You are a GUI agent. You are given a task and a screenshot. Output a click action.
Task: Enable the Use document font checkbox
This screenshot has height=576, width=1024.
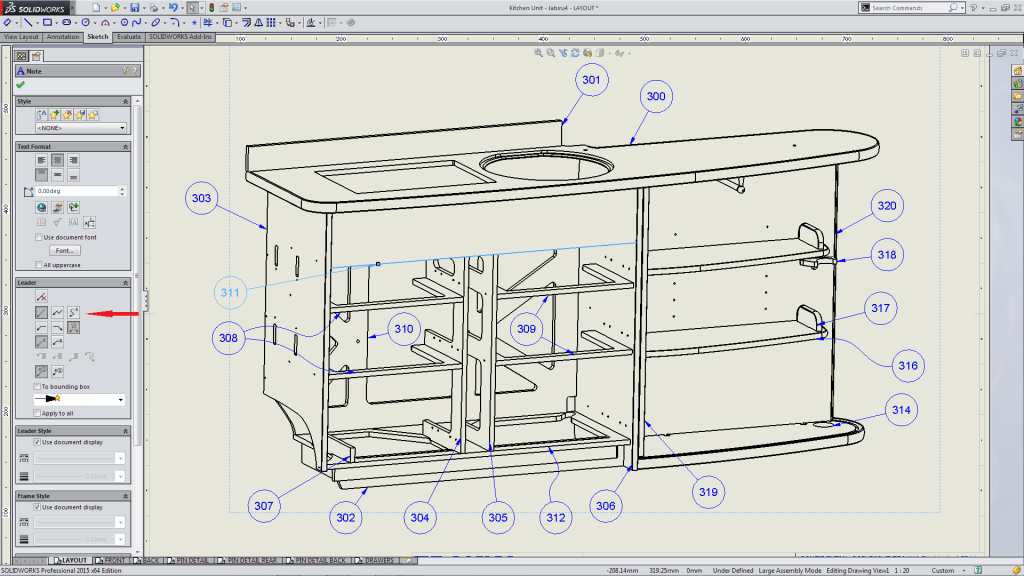pyautogui.click(x=38, y=237)
